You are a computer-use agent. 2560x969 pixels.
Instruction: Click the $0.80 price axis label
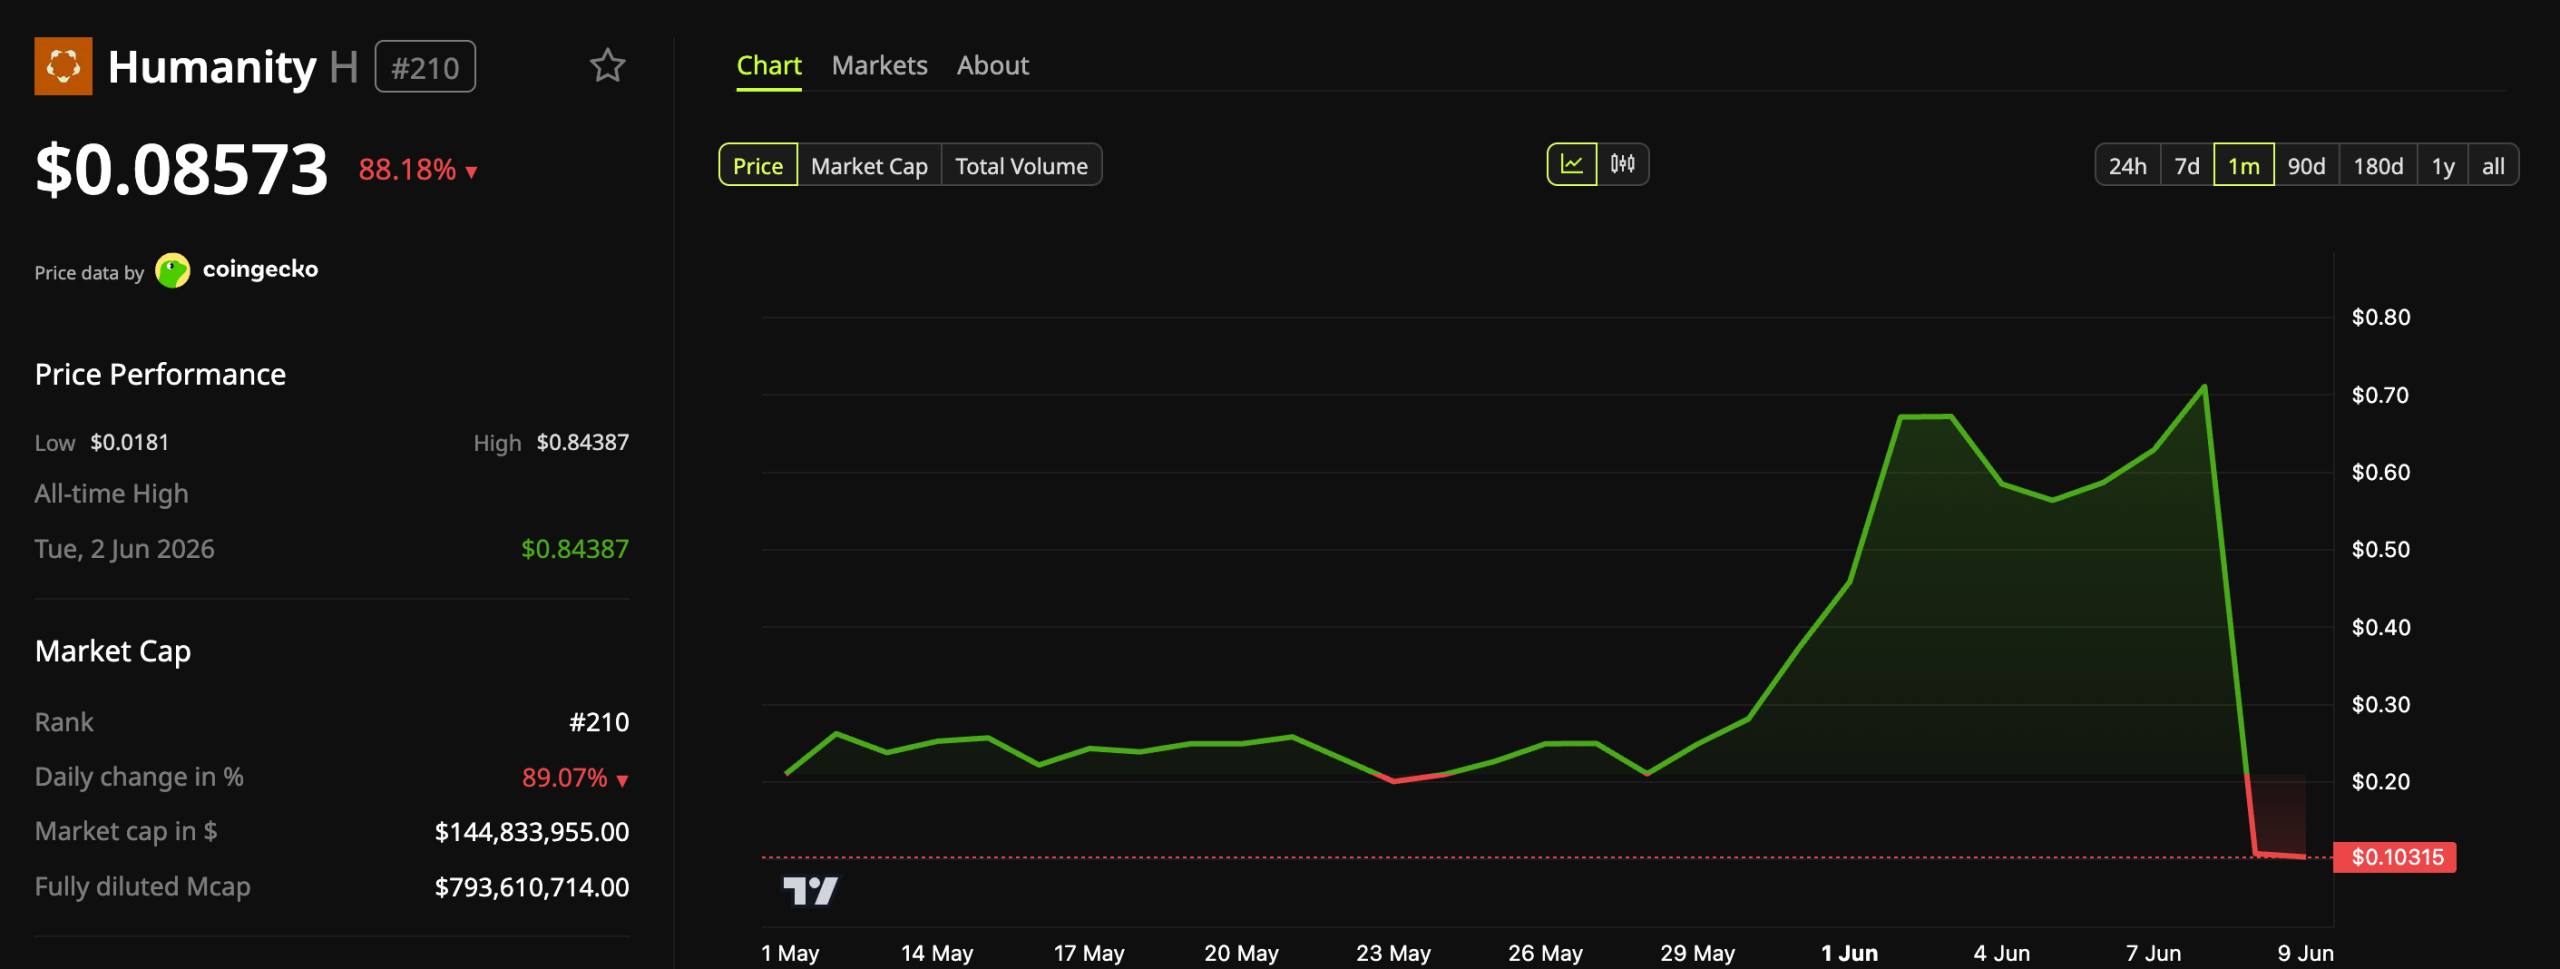tap(2380, 318)
